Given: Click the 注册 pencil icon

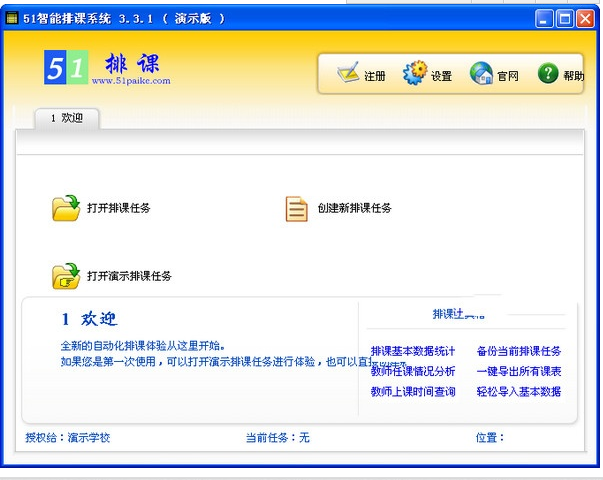Looking at the screenshot, I should coord(347,74).
